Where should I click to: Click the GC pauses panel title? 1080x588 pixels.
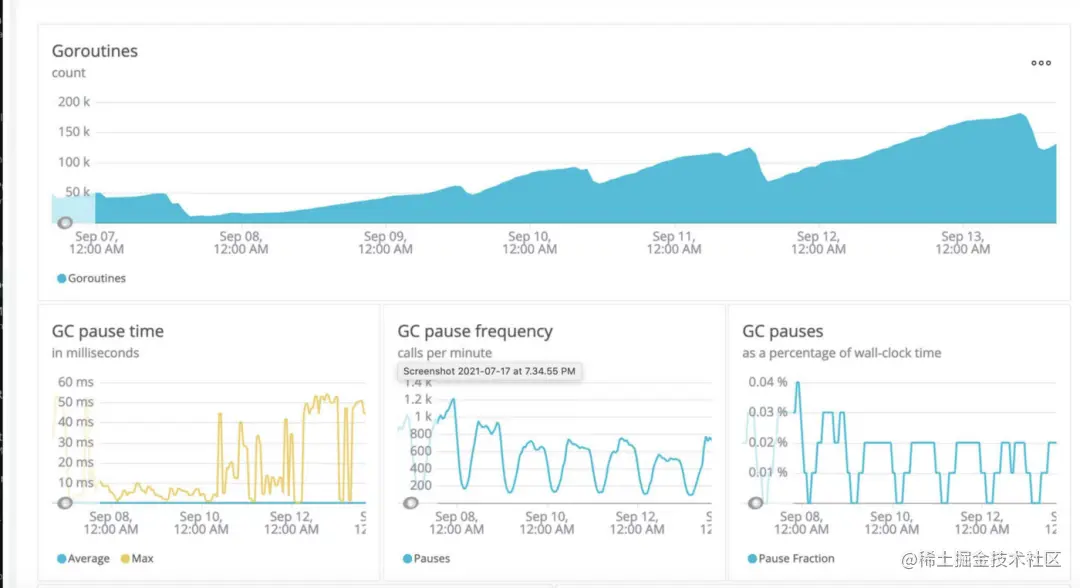[783, 331]
